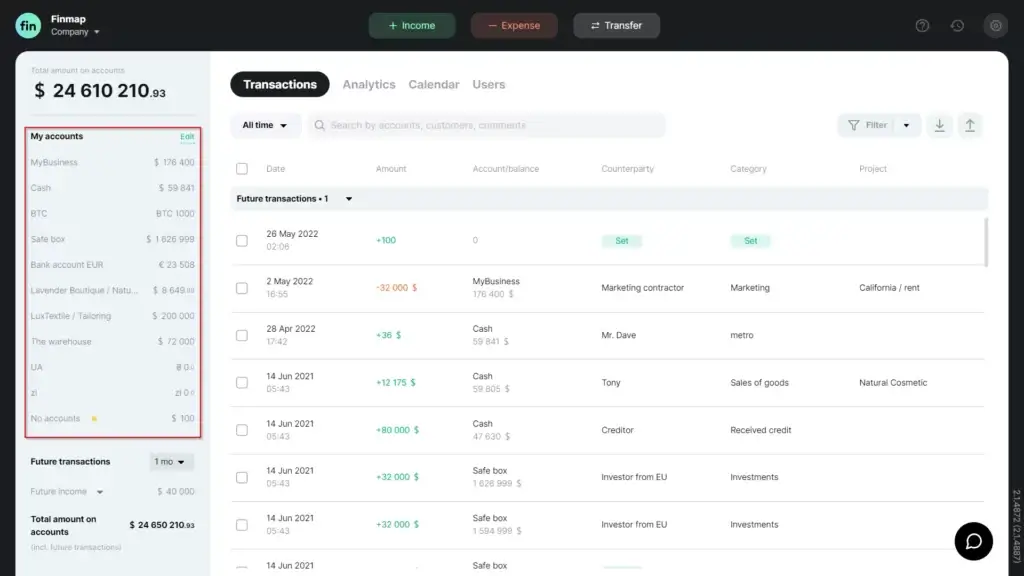This screenshot has height=576, width=1024.
Task: Open the history clock icon
Action: tap(957, 25)
